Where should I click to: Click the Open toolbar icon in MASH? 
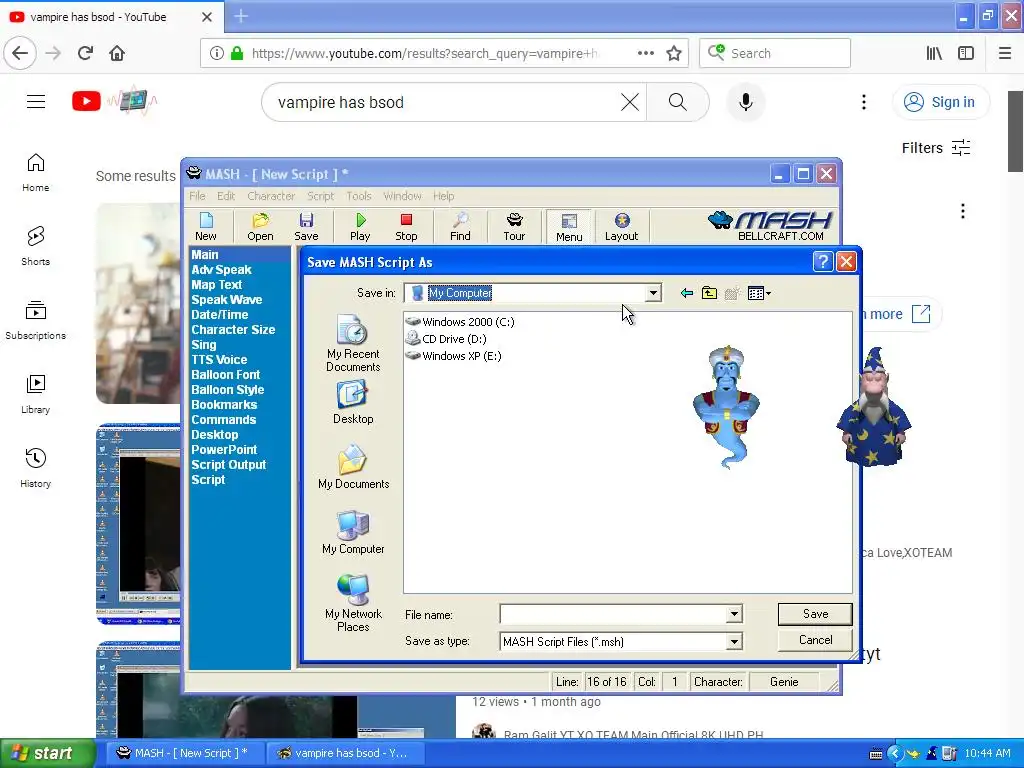tap(260, 227)
